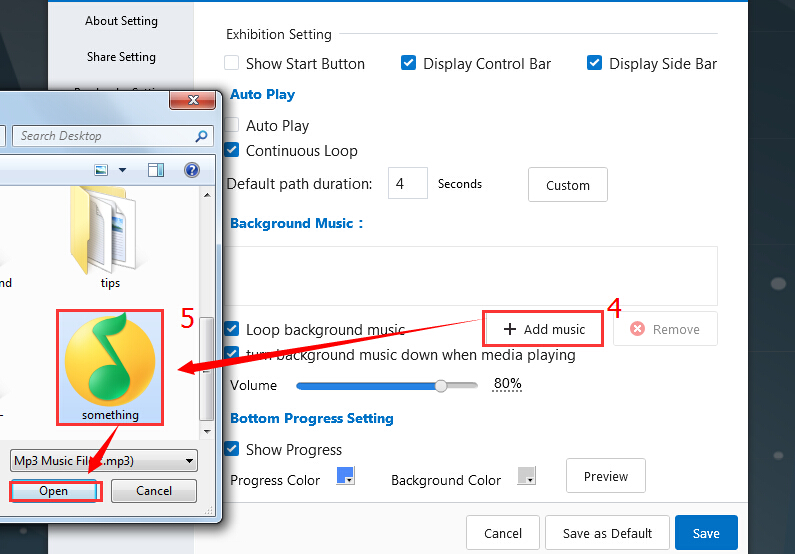The width and height of the screenshot is (795, 554).
Task: Toggle the Continuous Loop checkbox
Action: pyautogui.click(x=232, y=150)
